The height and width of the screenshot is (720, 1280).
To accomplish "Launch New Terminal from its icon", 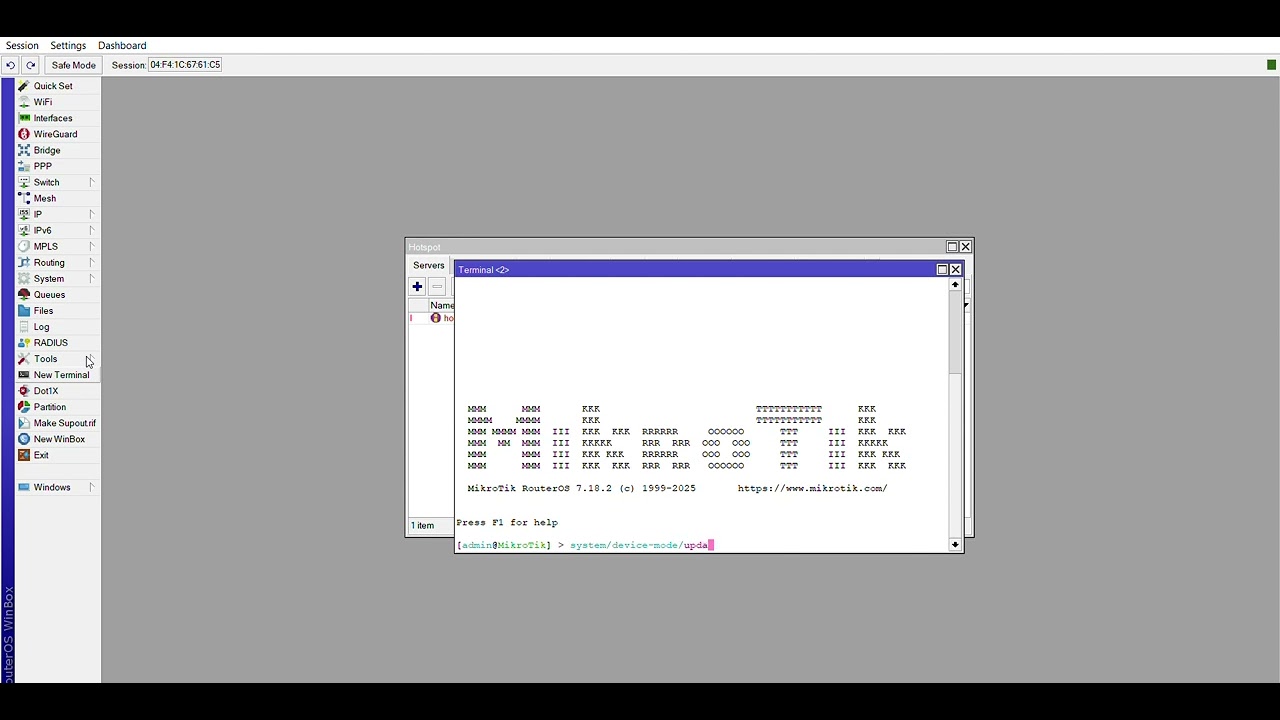I will click(x=24, y=375).
